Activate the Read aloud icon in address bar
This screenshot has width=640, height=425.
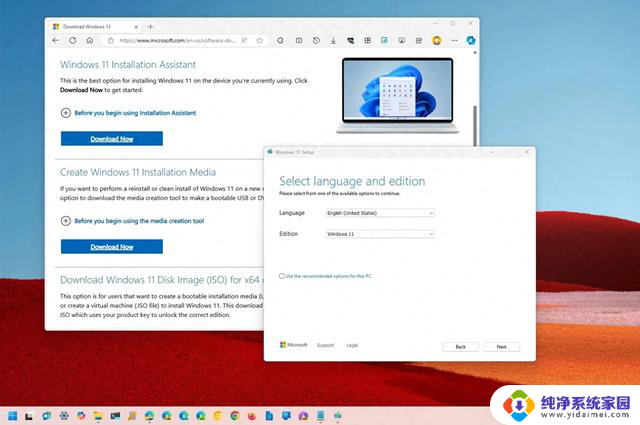244,40
